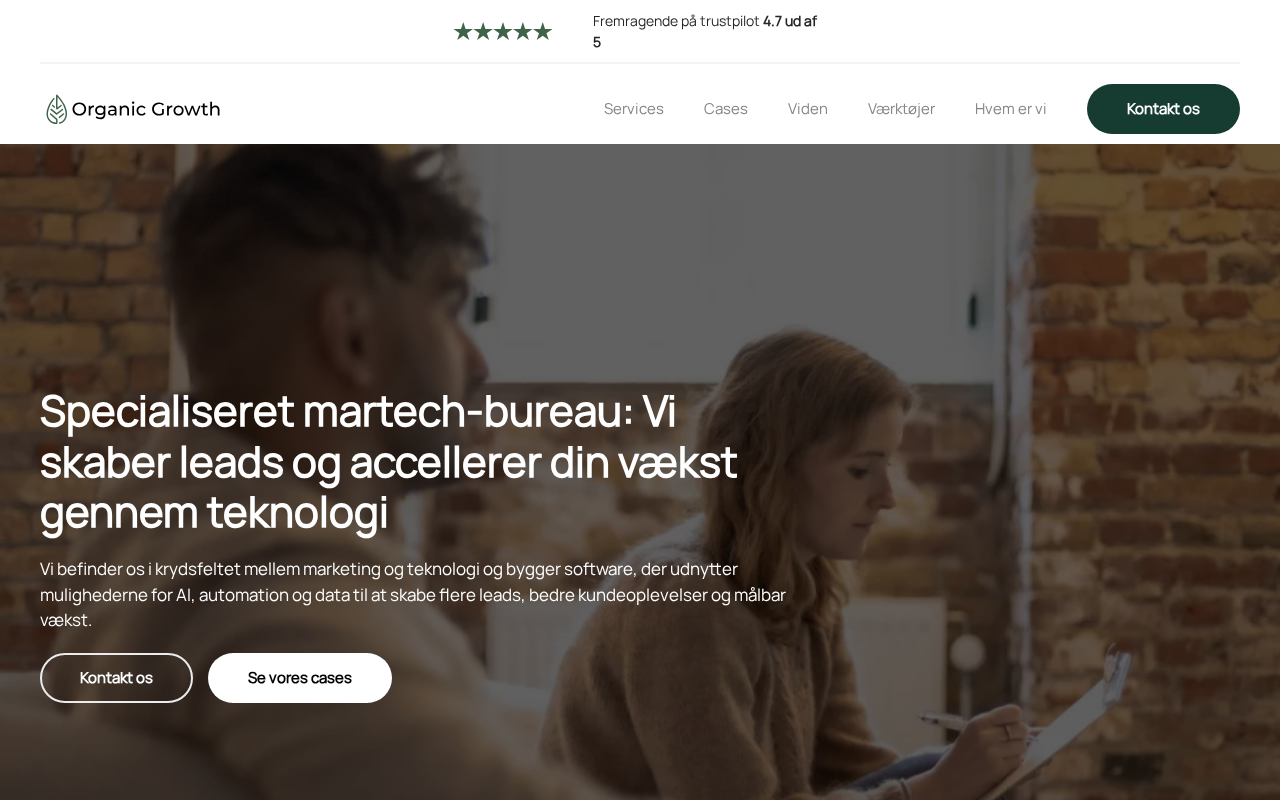This screenshot has height=800, width=1280.
Task: Click the Se vores cases button
Action: pos(300,678)
